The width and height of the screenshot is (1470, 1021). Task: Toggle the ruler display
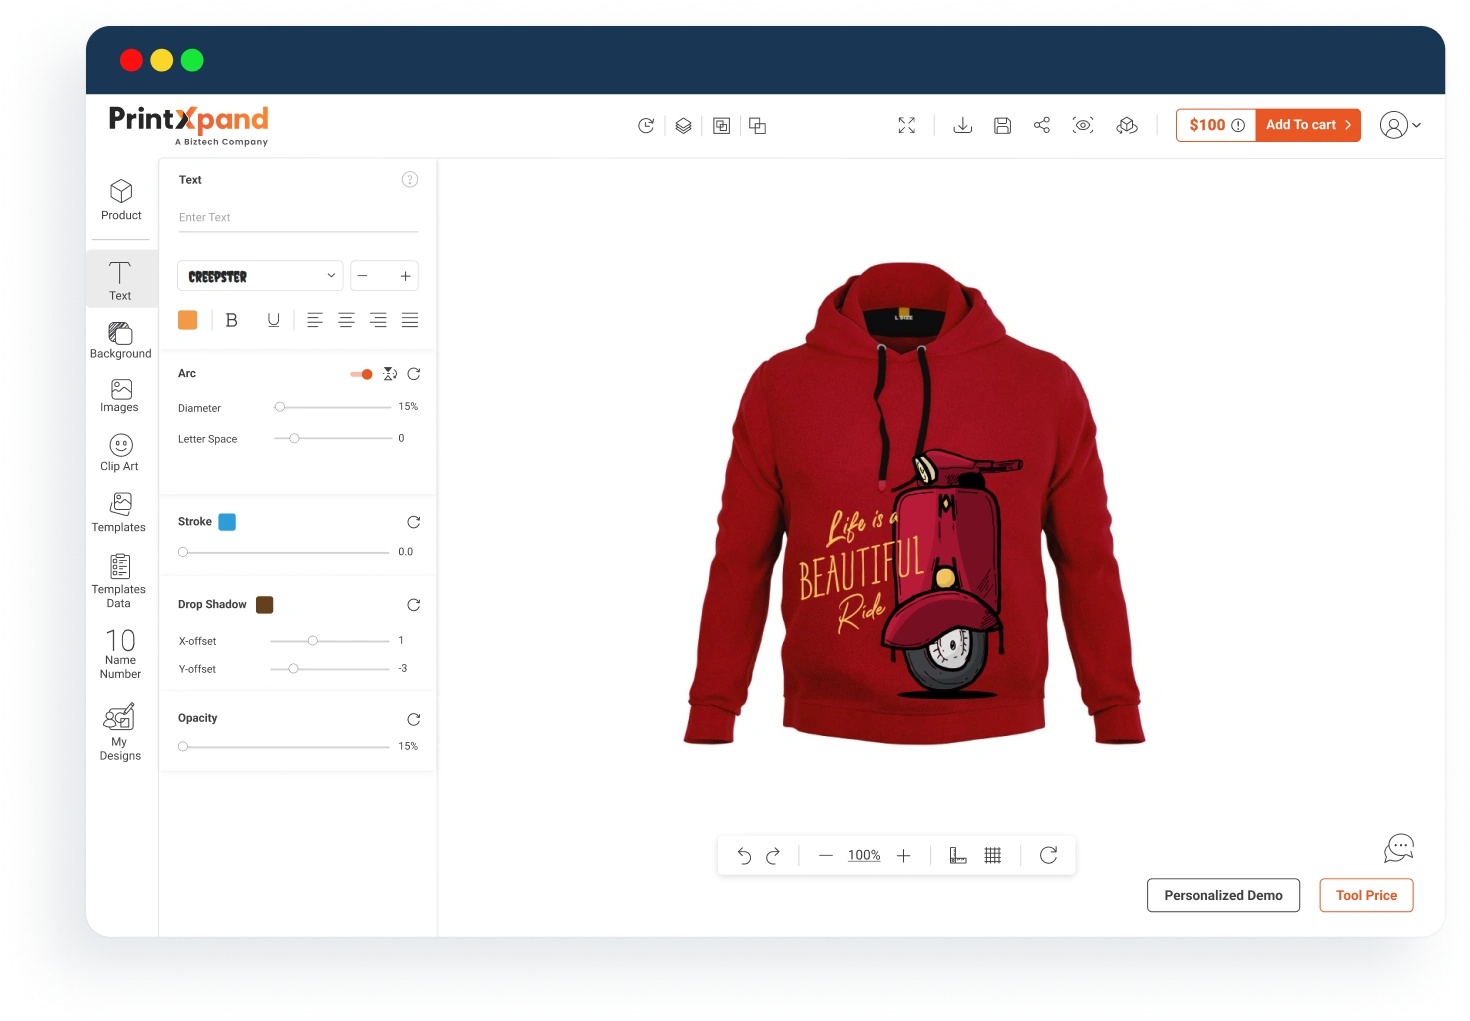click(x=958, y=855)
